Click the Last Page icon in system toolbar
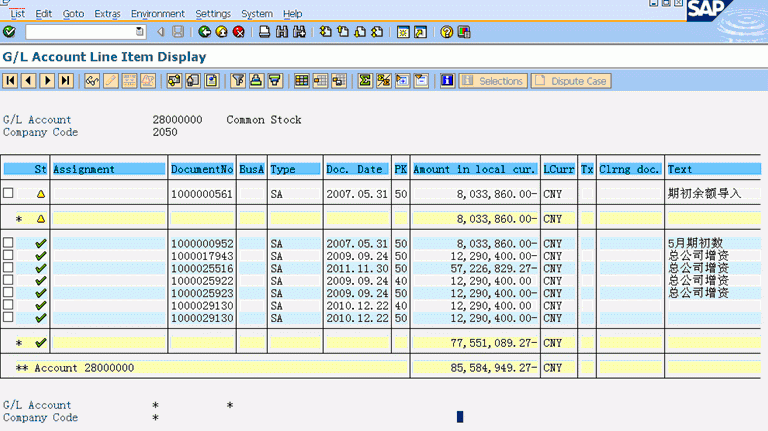The width and height of the screenshot is (768, 431). pyautogui.click(x=377, y=32)
